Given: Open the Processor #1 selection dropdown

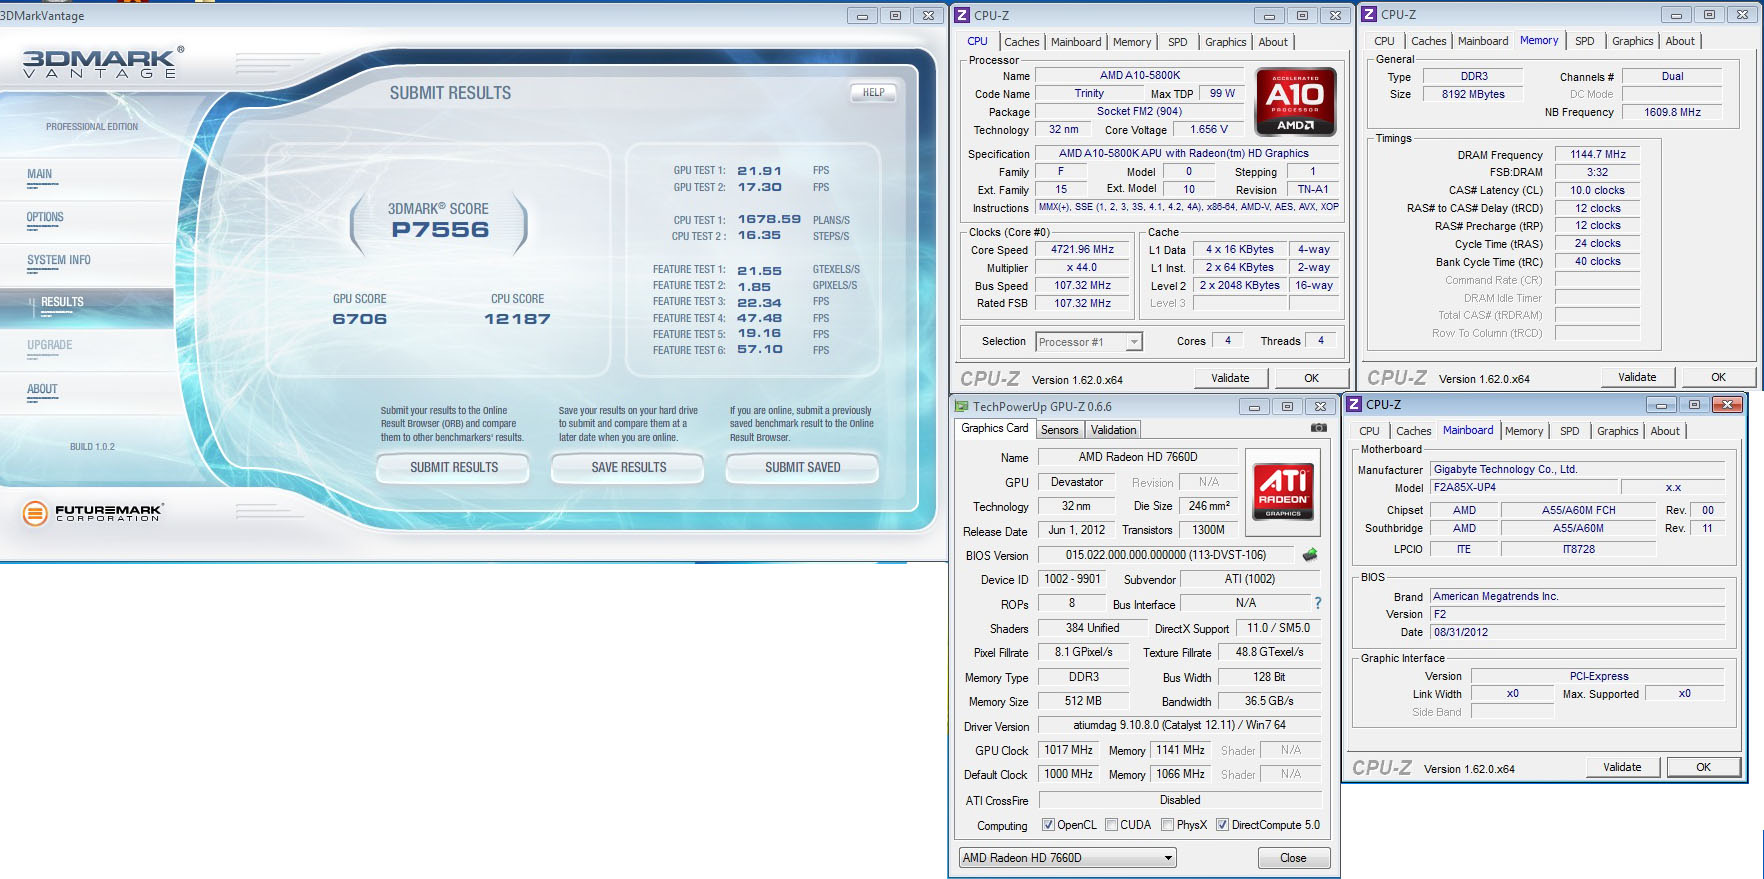Looking at the screenshot, I should 1089,342.
